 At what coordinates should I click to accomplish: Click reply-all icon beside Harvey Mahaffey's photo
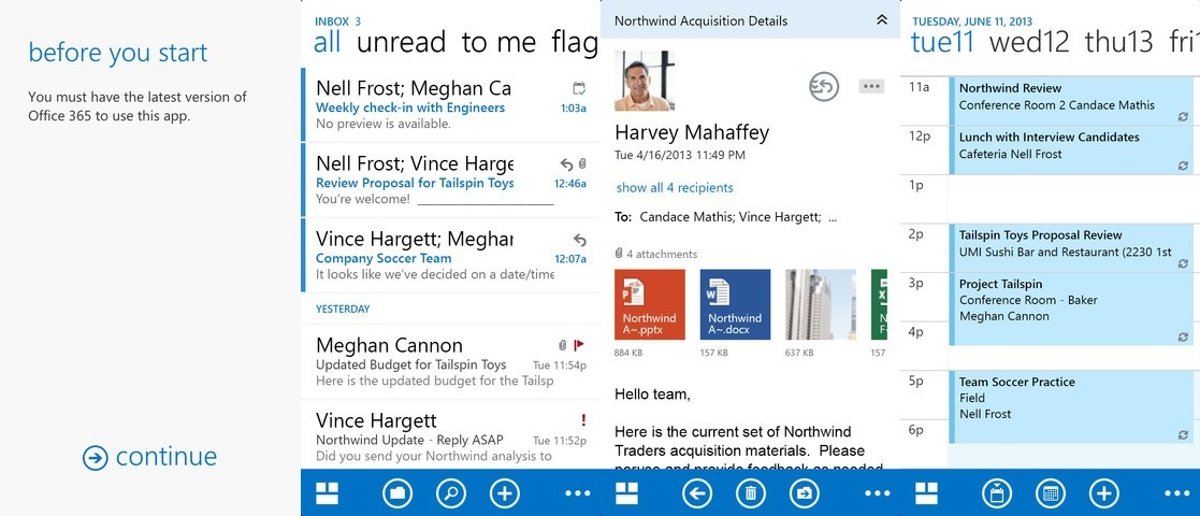coord(823,87)
